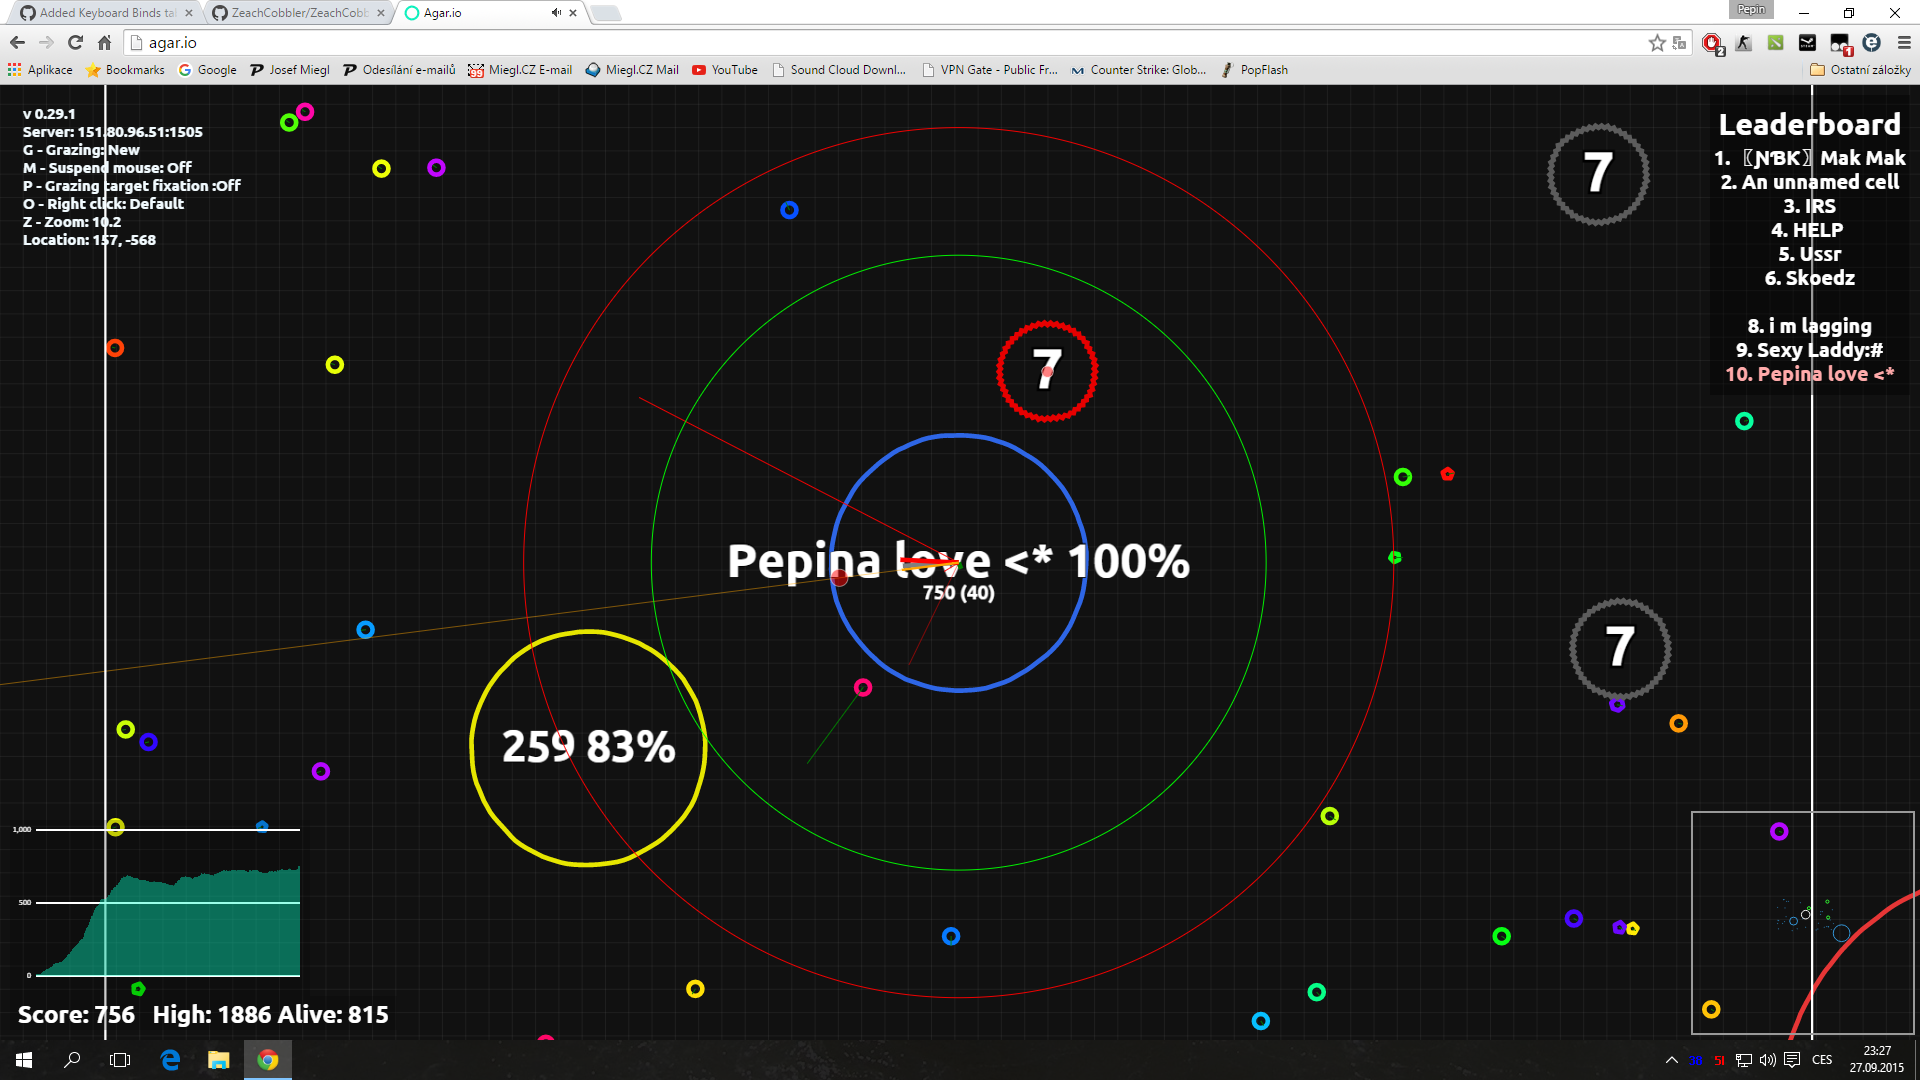Expand the Ostatní záložky bookmark folder
1920x1080 pixels.
coord(1860,70)
